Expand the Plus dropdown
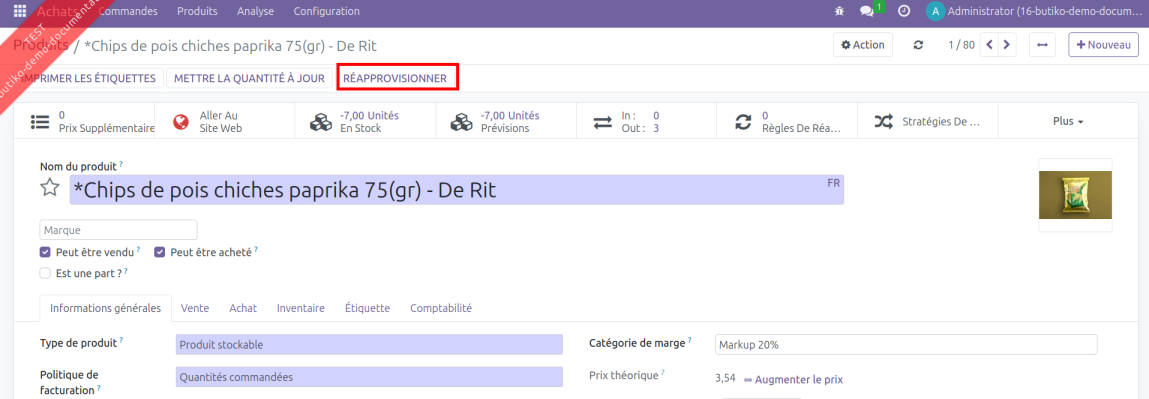 tap(1068, 122)
